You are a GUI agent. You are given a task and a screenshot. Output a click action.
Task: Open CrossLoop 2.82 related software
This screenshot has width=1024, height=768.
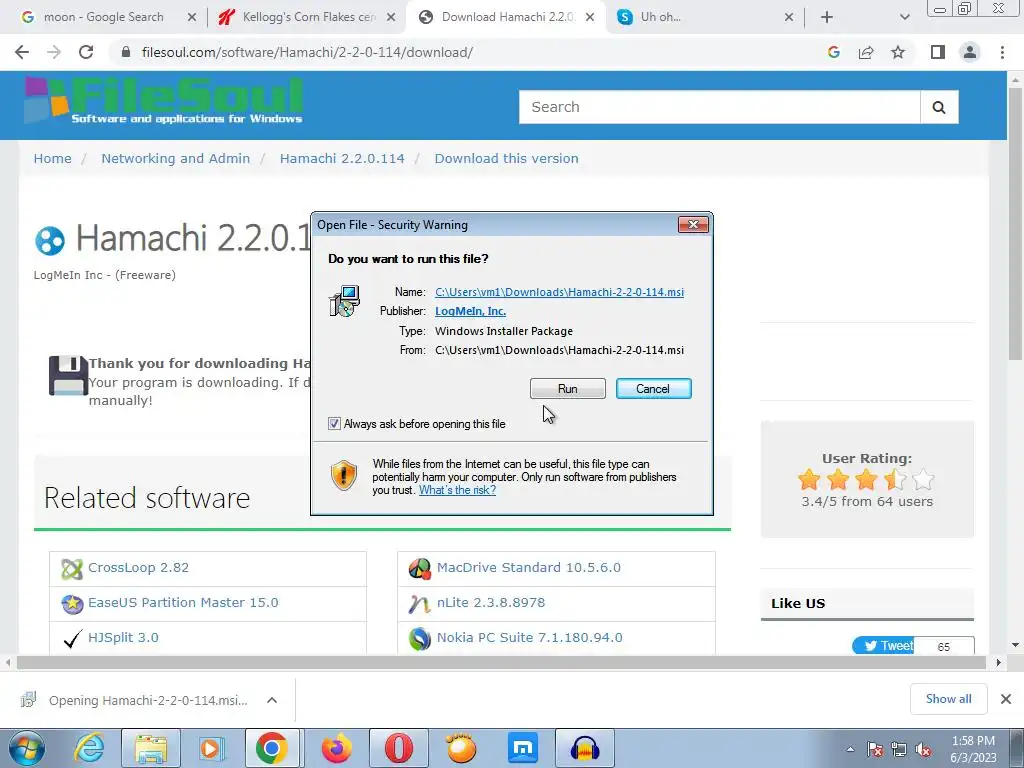(138, 568)
